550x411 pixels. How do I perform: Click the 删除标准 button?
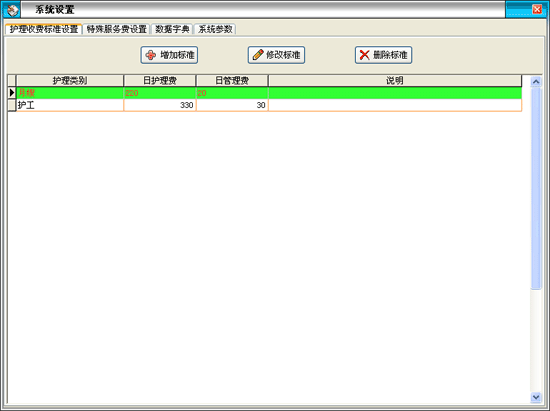(x=383, y=55)
